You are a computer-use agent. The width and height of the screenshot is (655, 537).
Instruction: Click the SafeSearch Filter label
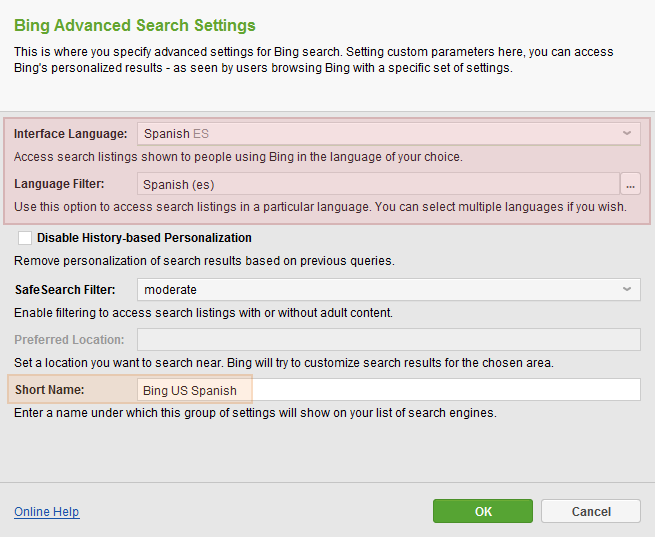click(x=65, y=289)
